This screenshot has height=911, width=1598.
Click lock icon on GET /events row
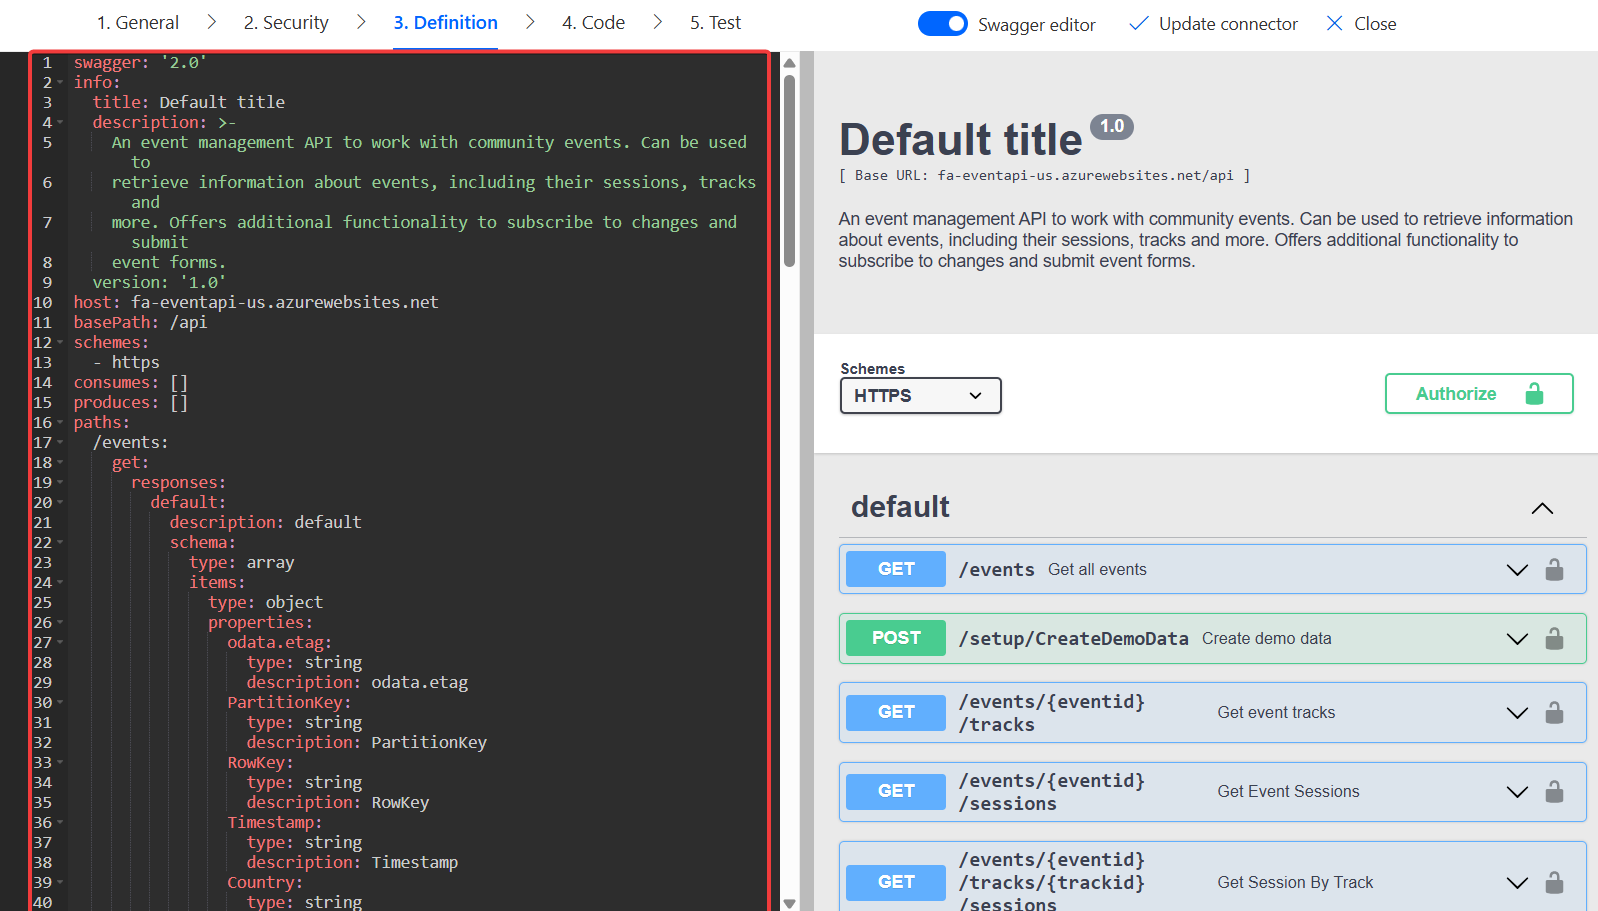click(x=1554, y=570)
